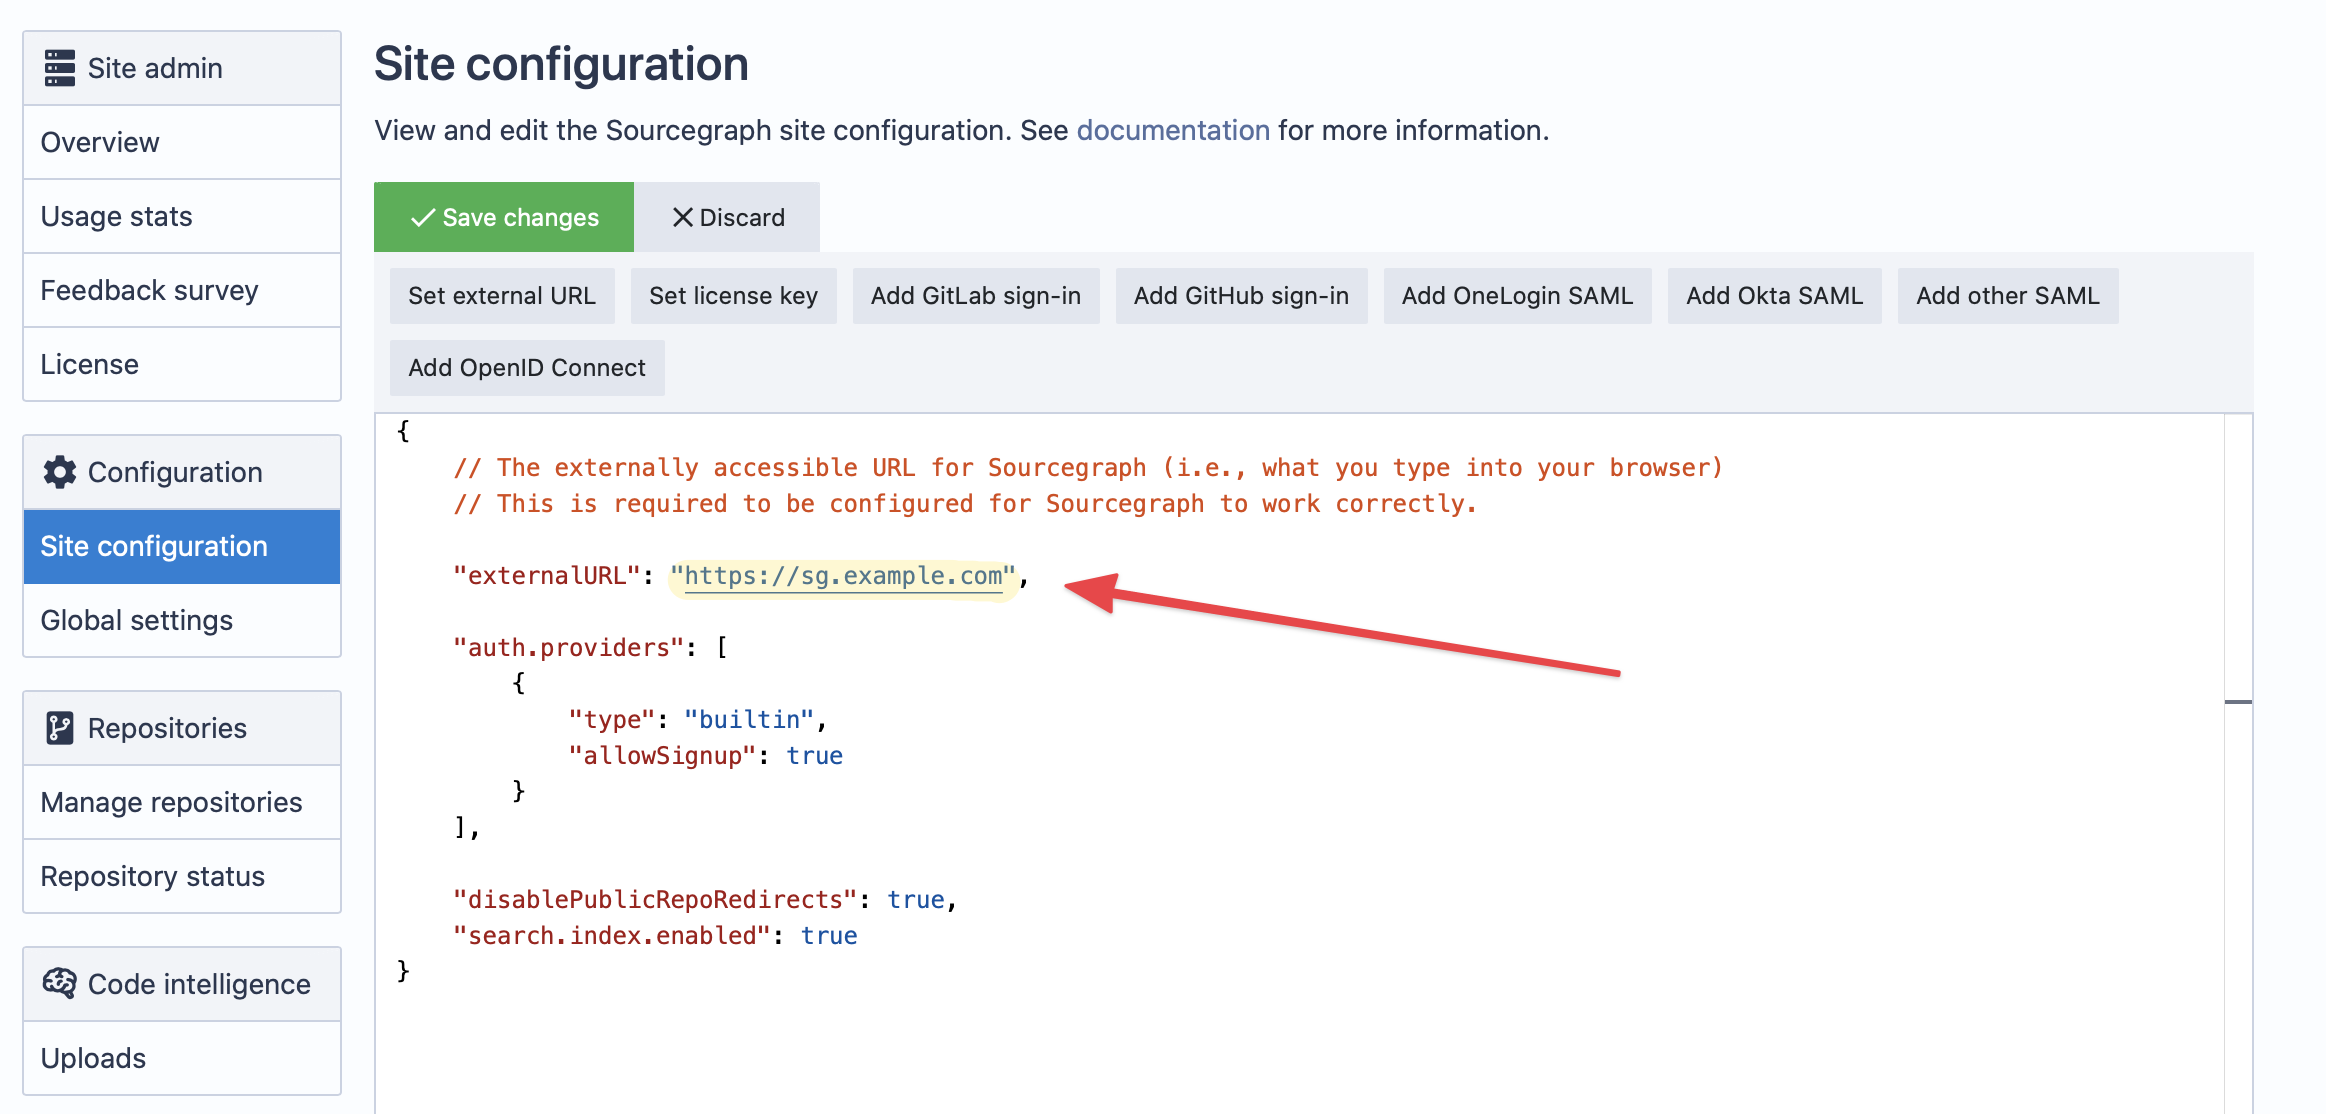Click the Code intelligence section header
2326x1114 pixels.
182,984
